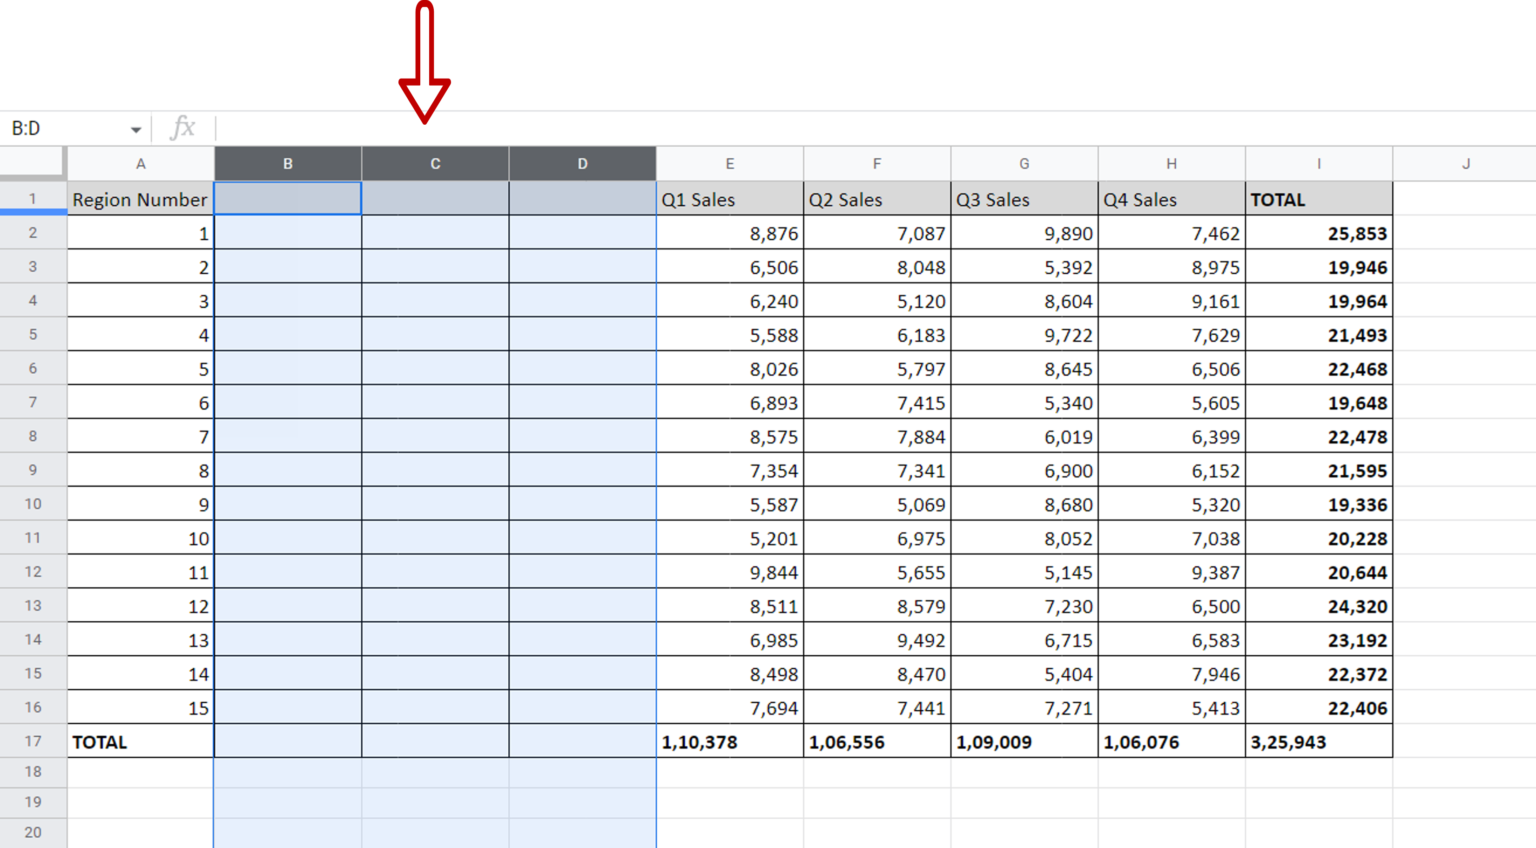Select the Q4 Sales header cell
The height and width of the screenshot is (848, 1536).
coord(1170,198)
